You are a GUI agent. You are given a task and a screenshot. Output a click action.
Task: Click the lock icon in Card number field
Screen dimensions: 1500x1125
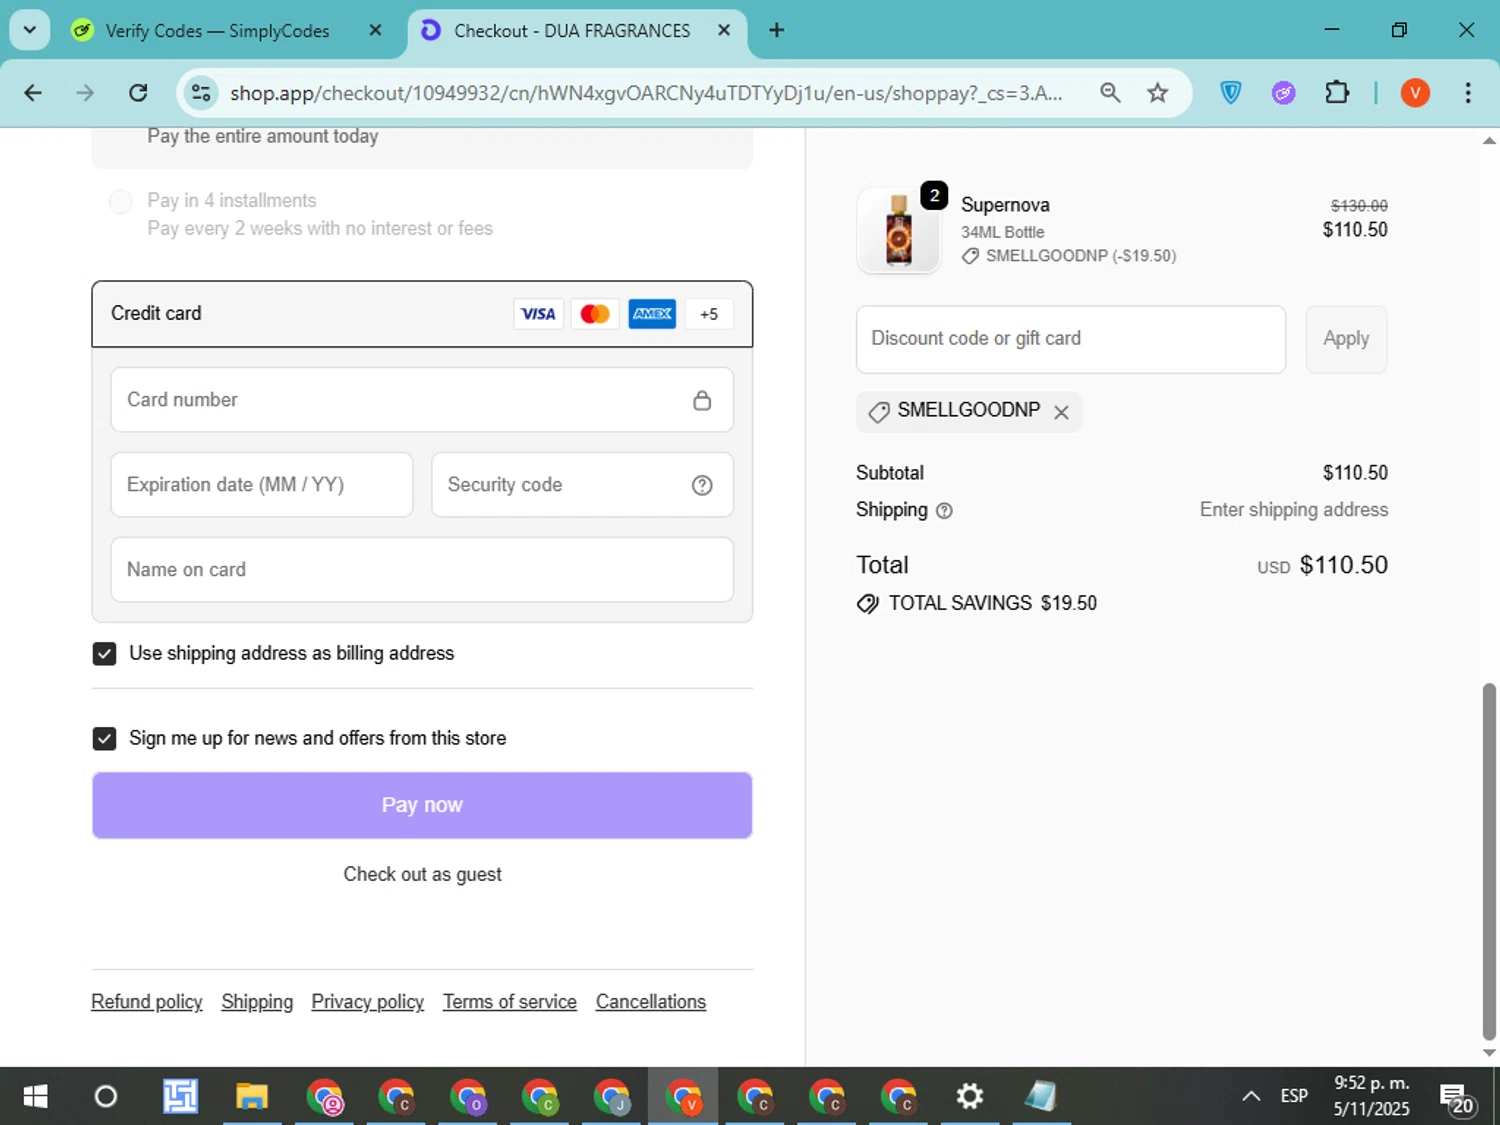pyautogui.click(x=702, y=400)
